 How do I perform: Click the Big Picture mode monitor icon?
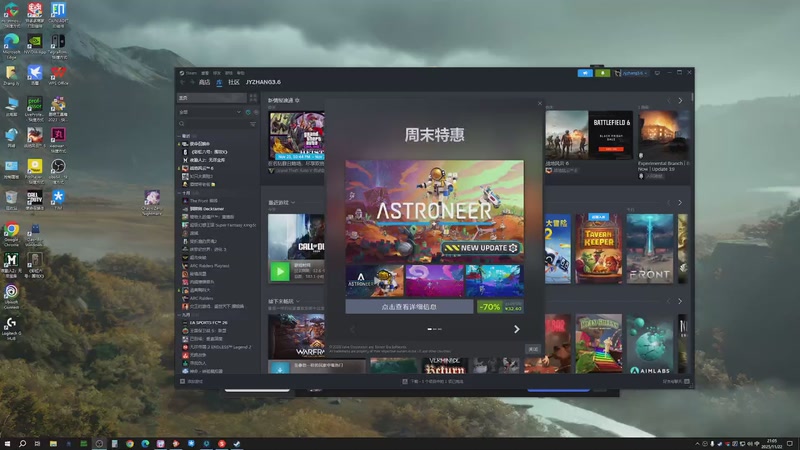click(657, 73)
